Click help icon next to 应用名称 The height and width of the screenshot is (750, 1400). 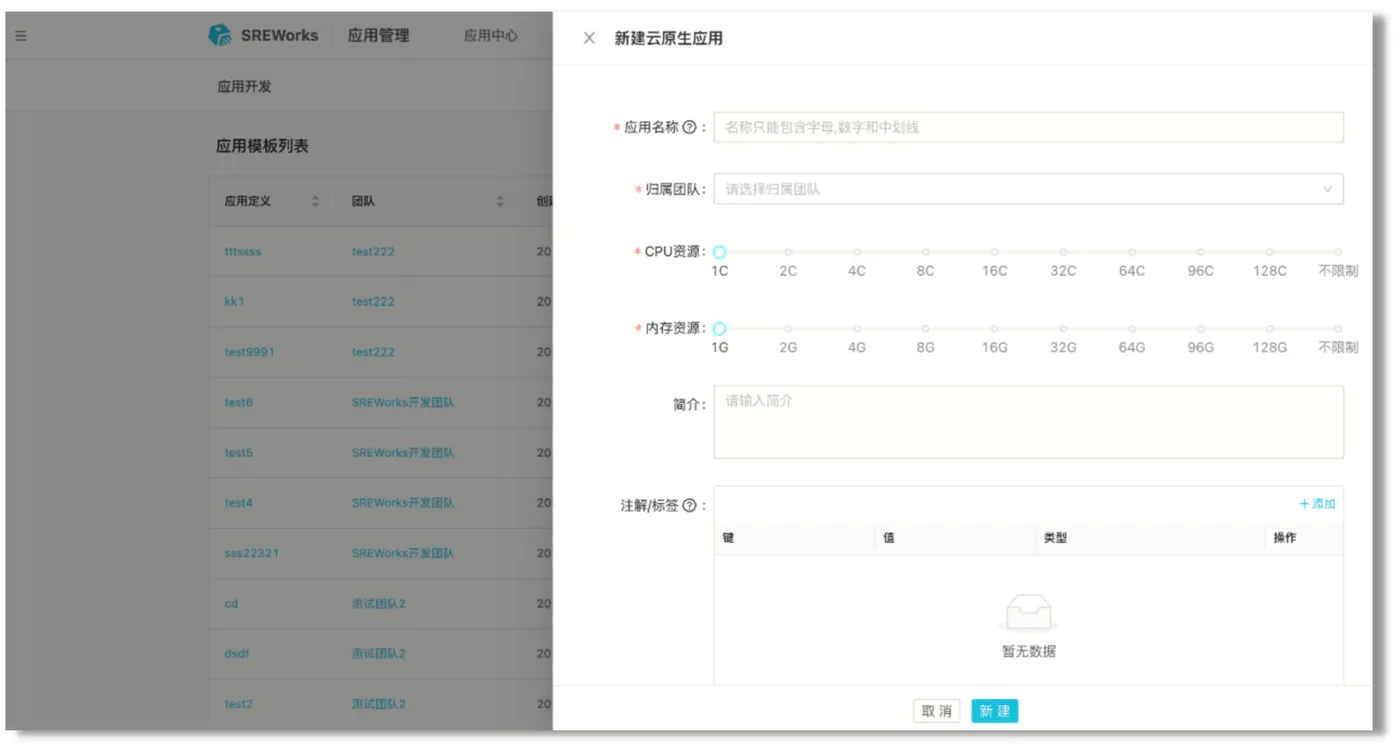[689, 128]
